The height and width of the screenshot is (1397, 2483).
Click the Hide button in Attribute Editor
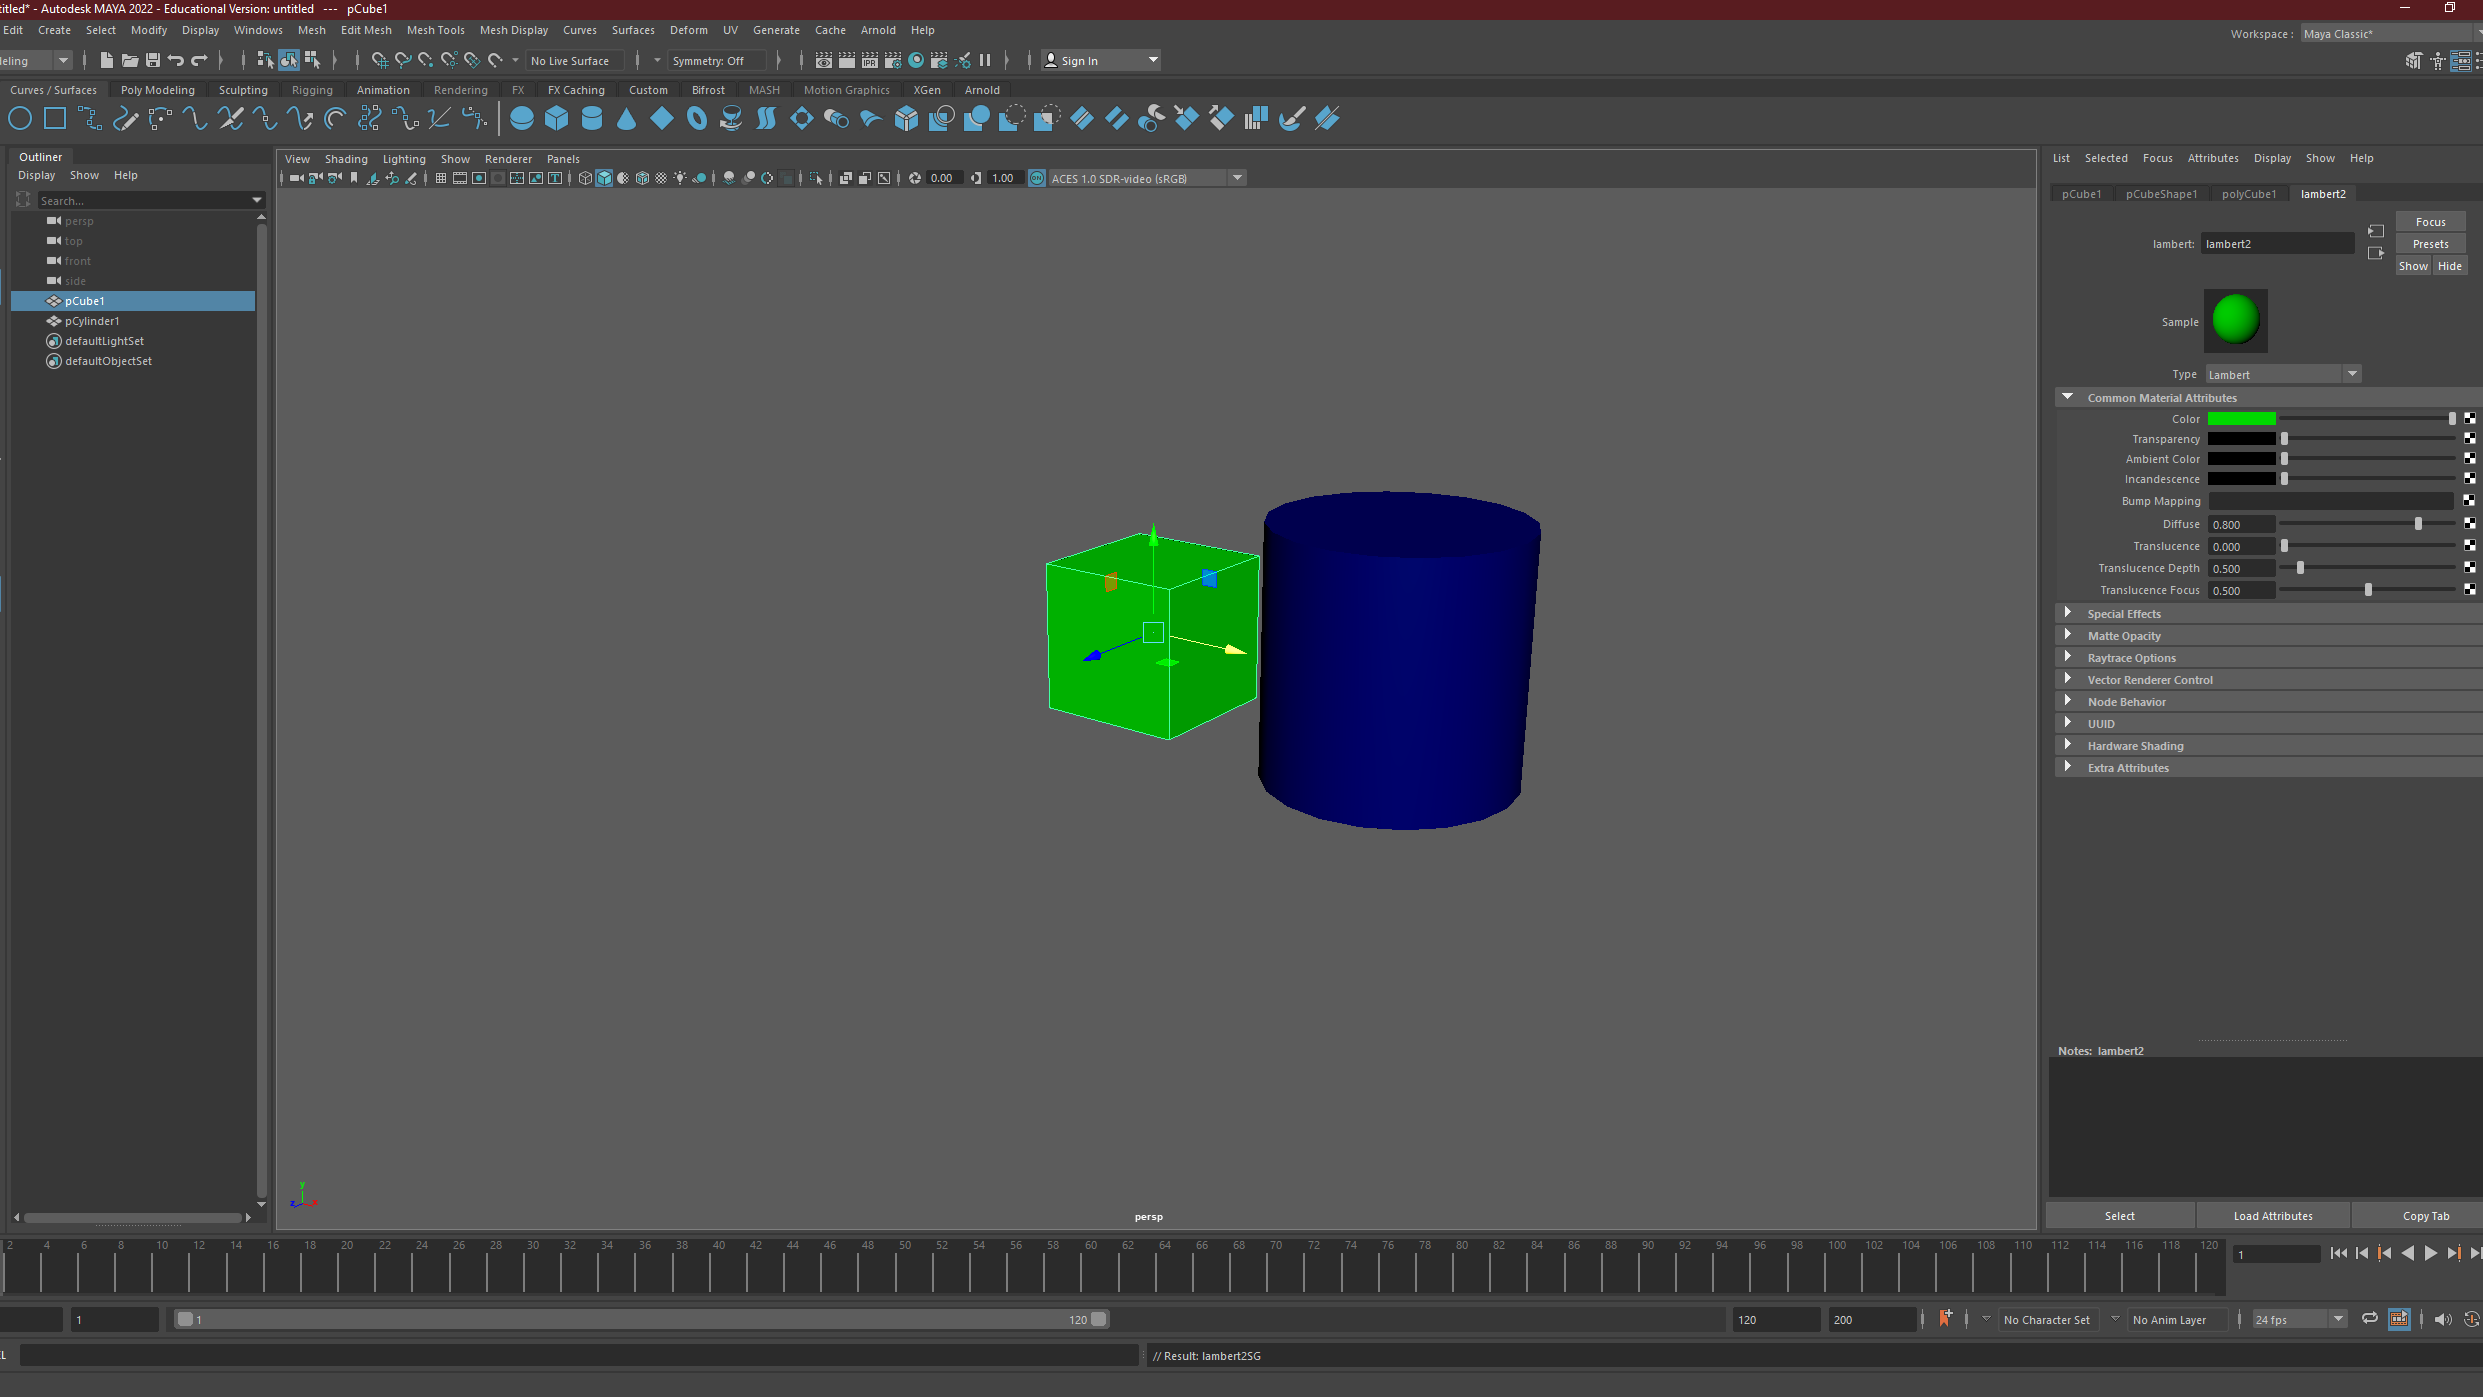point(2449,266)
